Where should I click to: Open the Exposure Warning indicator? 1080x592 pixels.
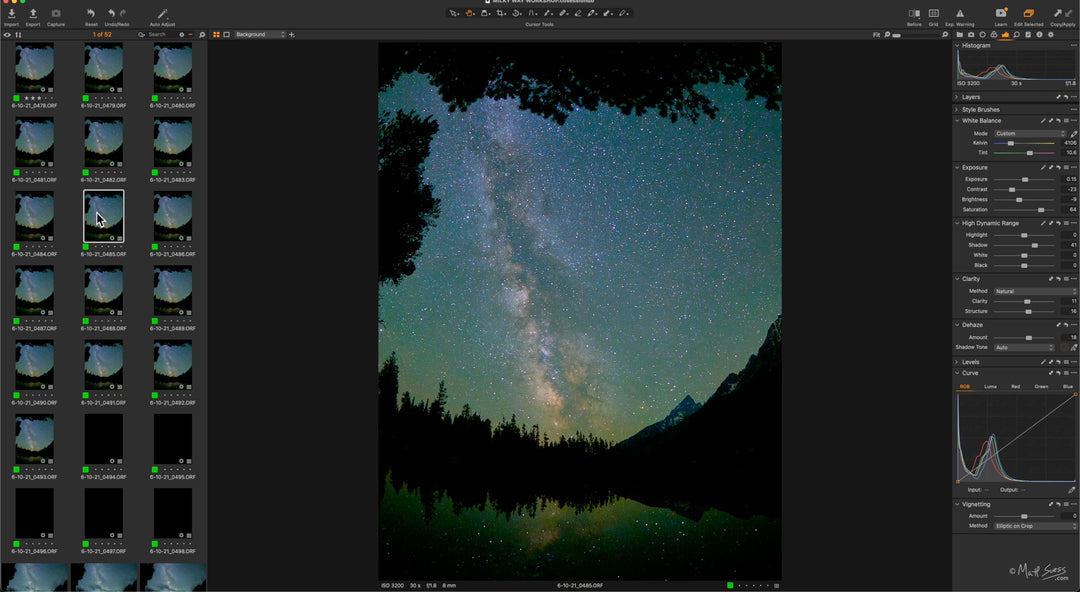click(959, 14)
